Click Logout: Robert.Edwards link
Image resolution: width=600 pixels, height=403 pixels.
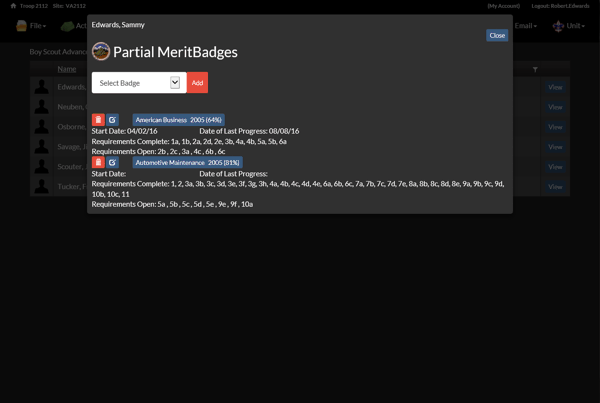(560, 6)
